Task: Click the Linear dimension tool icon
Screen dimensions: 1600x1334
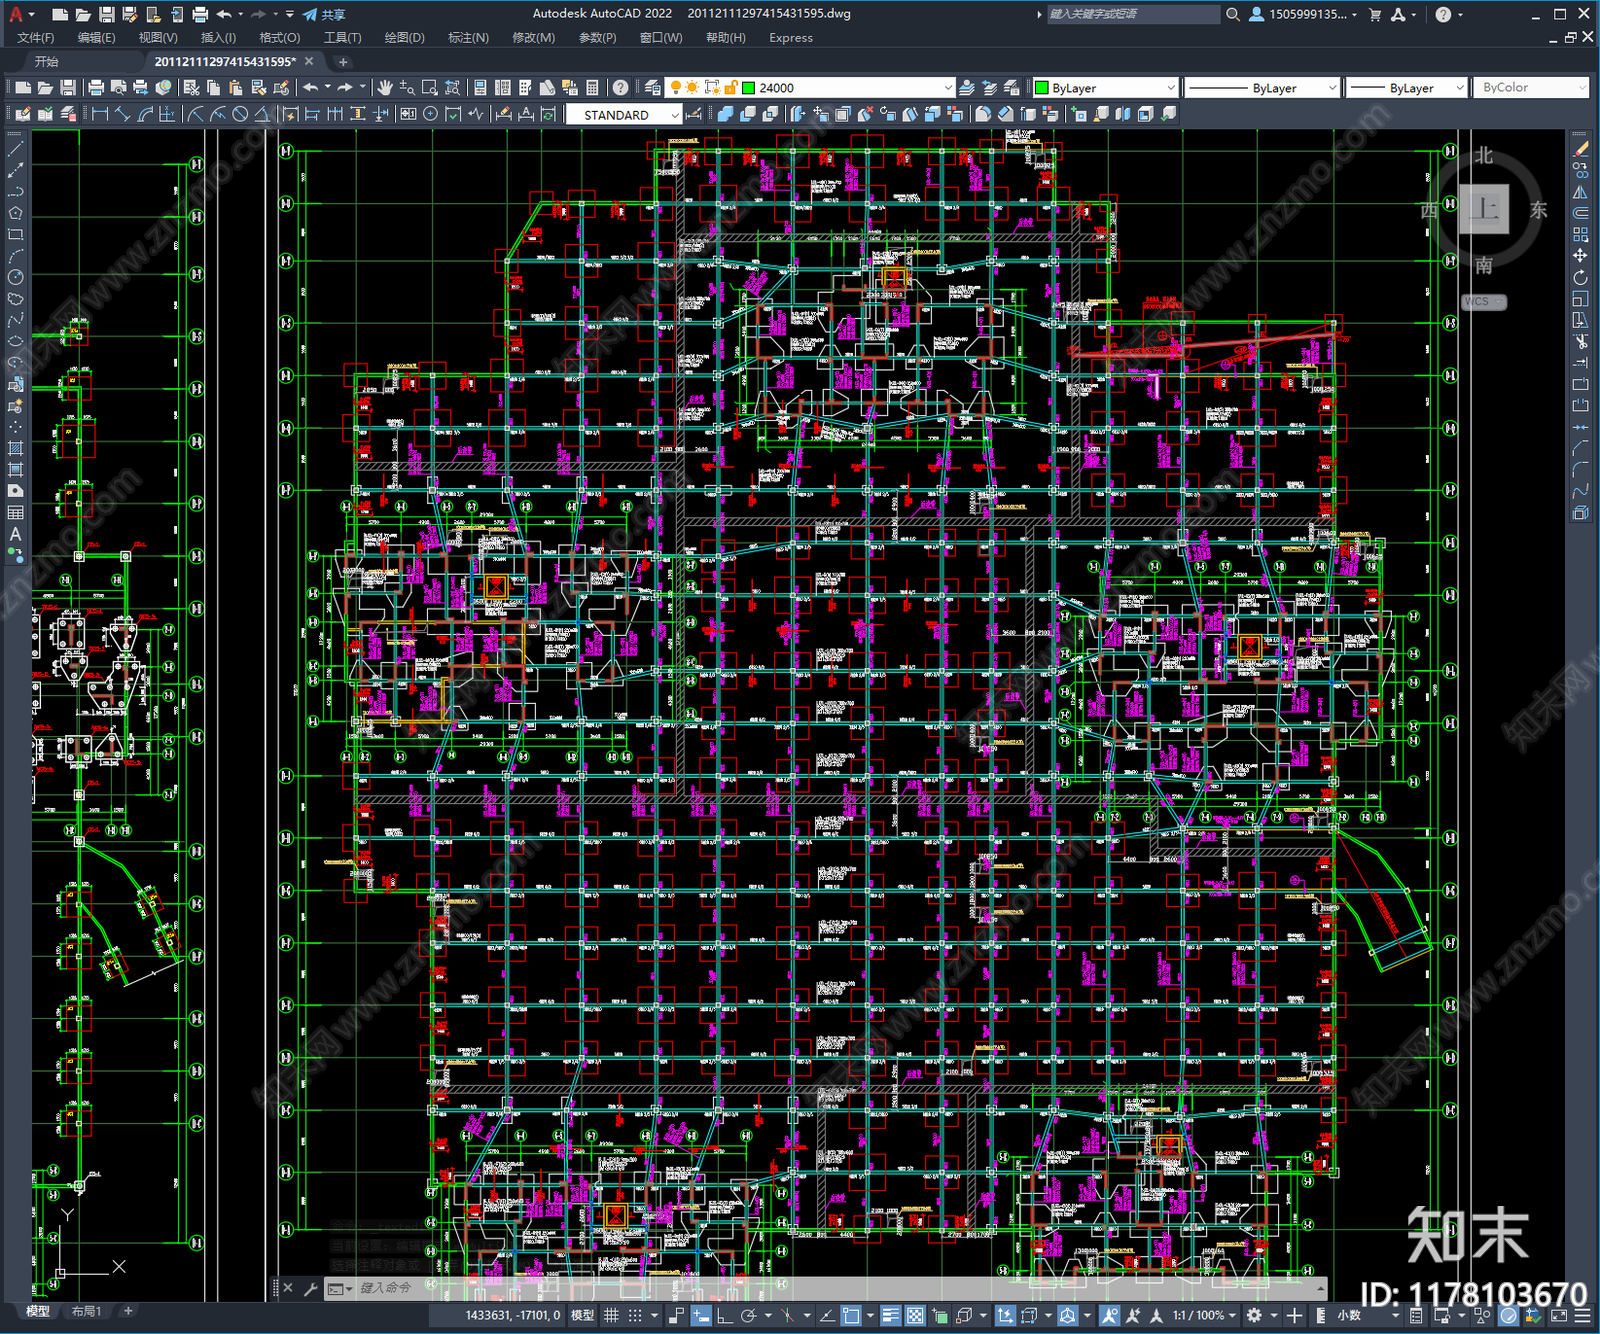Action: (100, 114)
